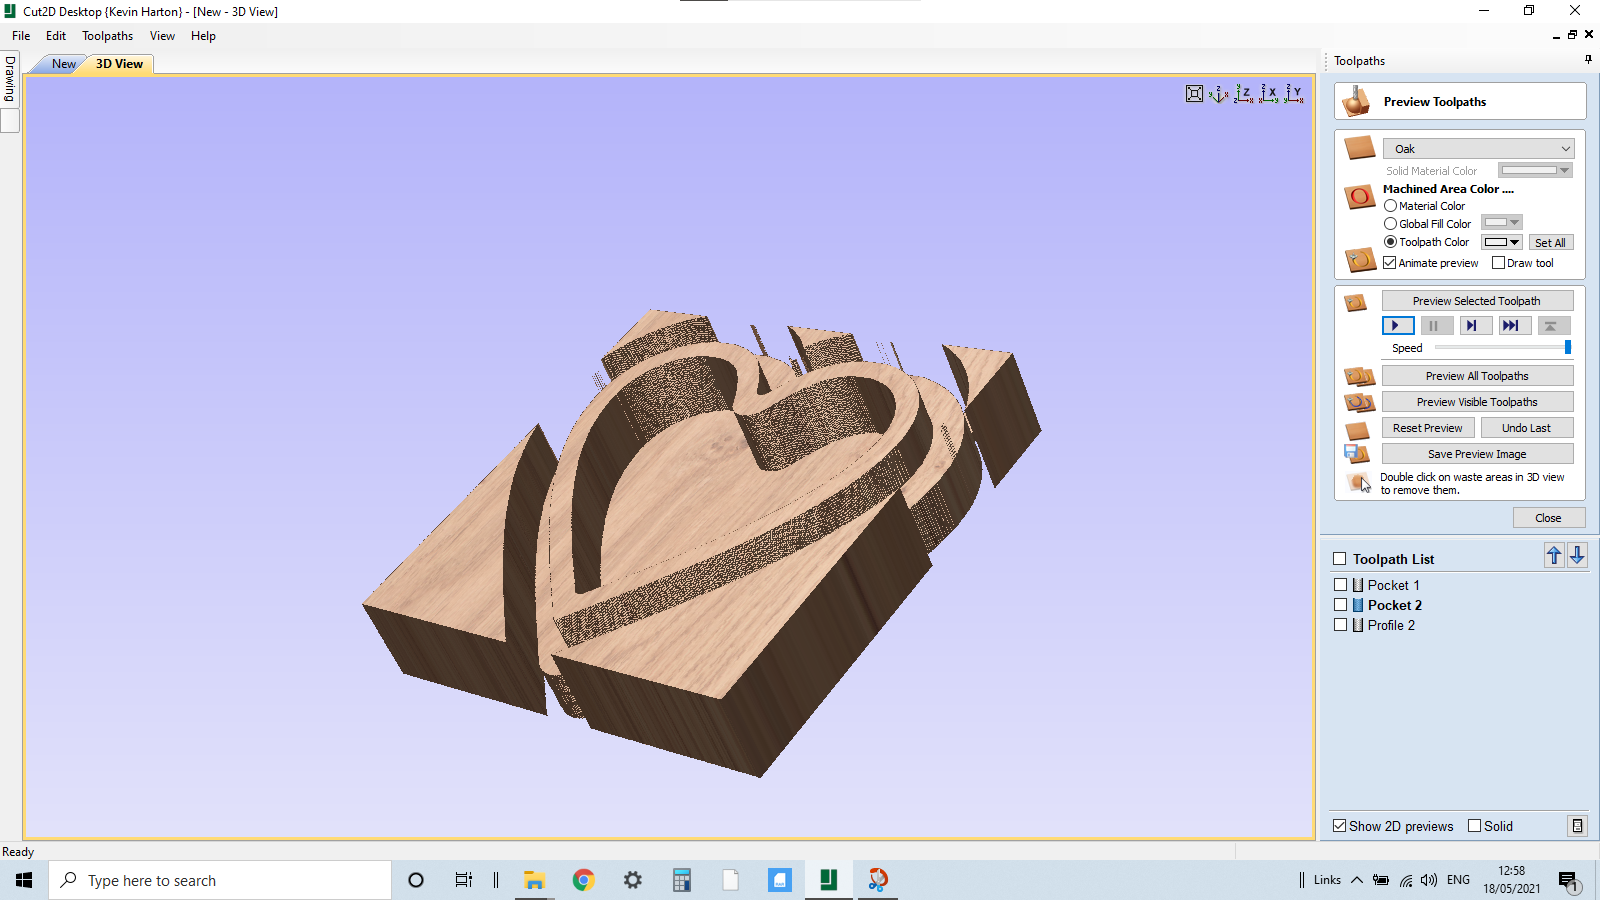Tick the Toolpath List master checkbox

coord(1340,559)
